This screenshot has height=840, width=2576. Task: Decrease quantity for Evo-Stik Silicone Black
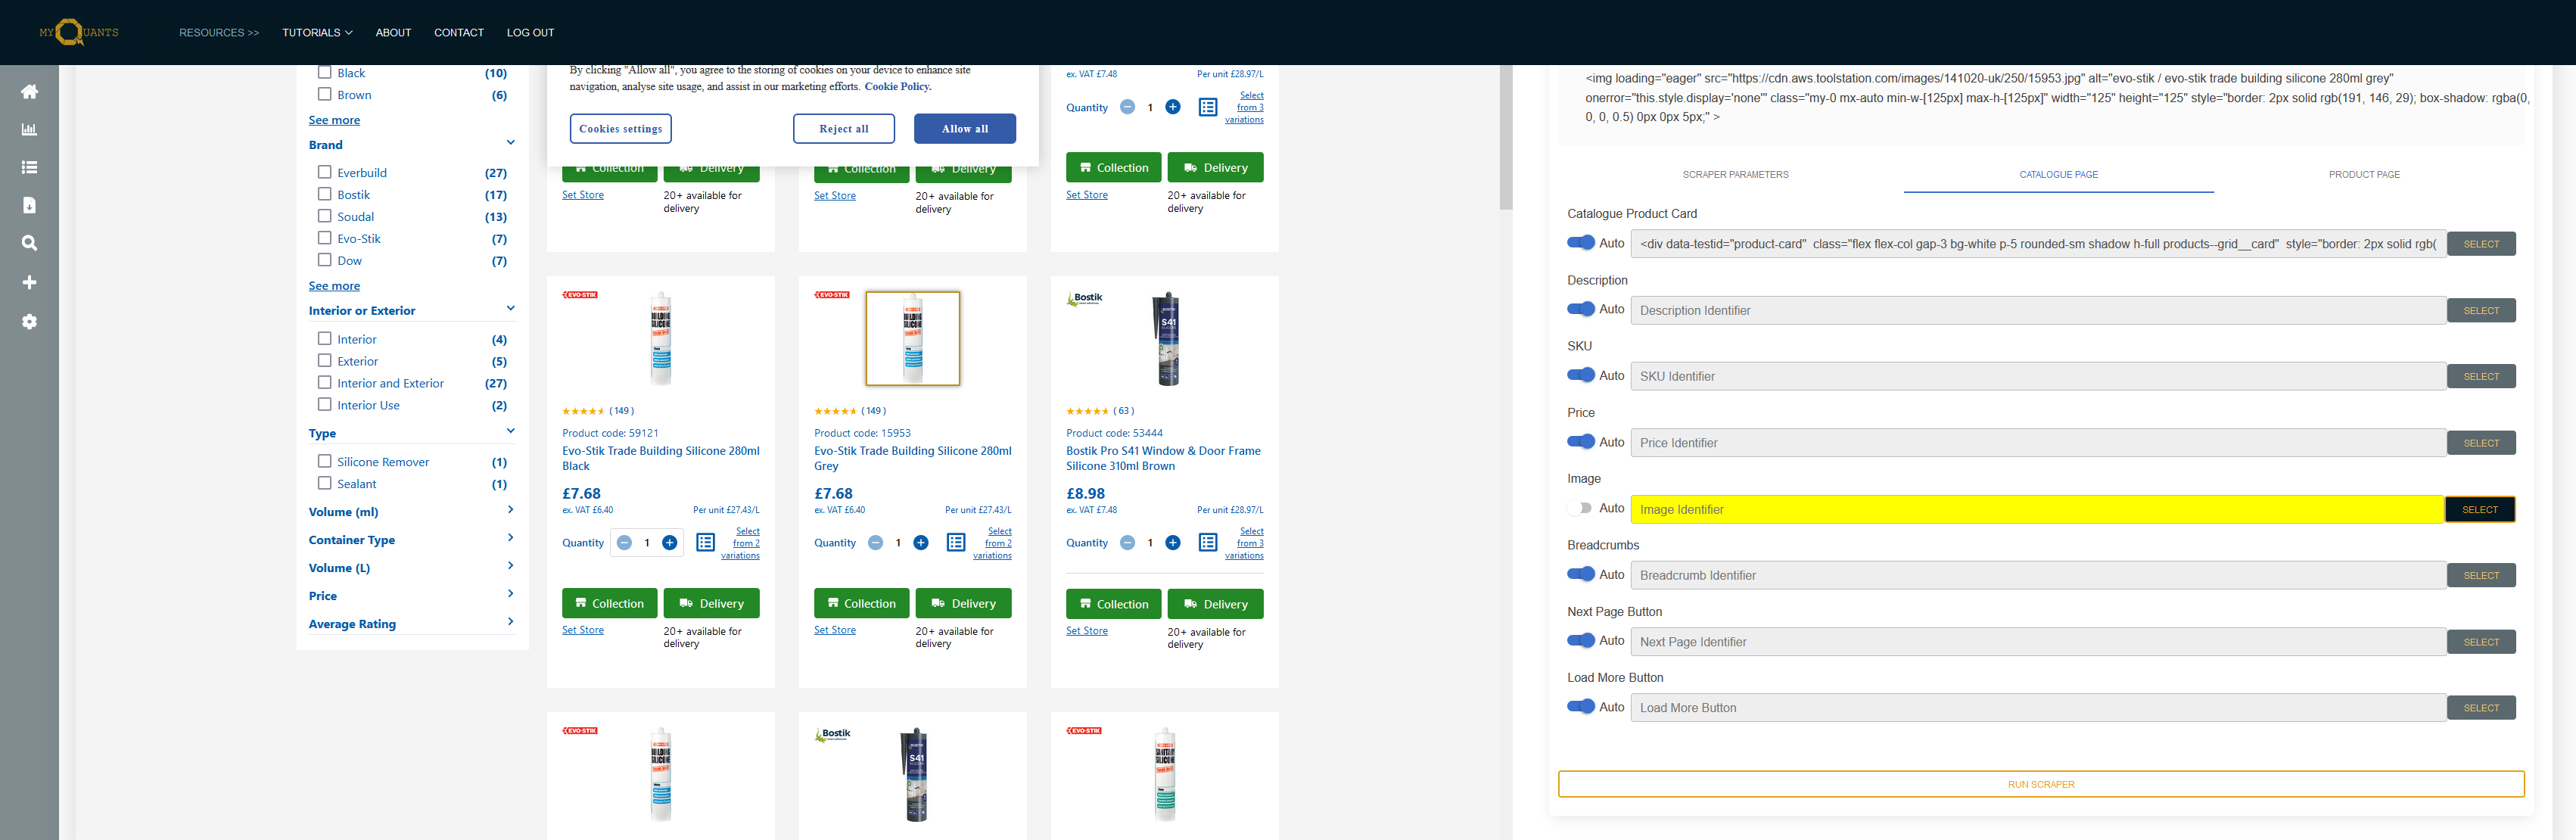(624, 543)
